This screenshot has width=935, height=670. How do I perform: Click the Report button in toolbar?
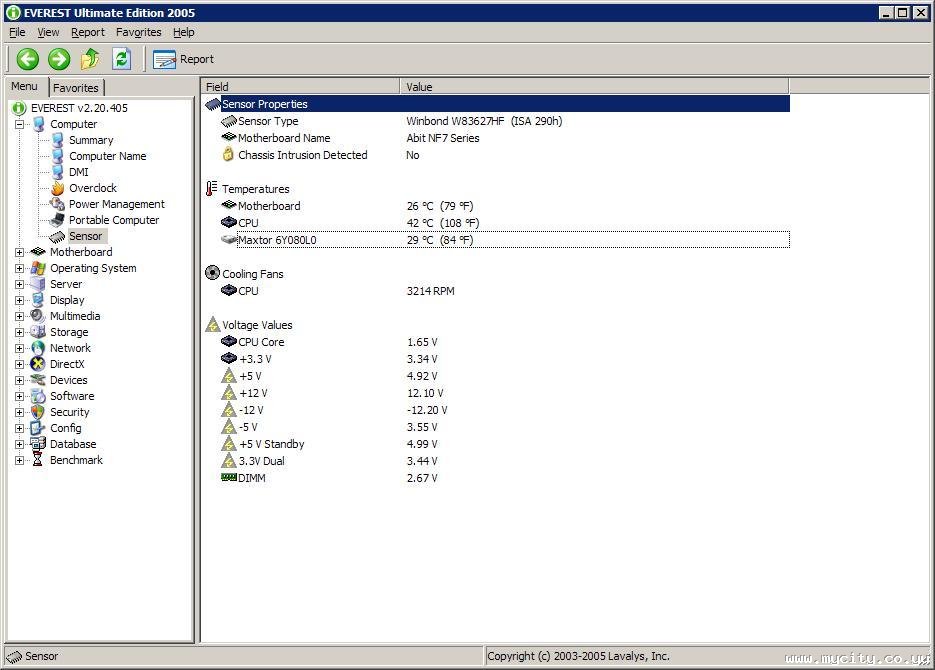(184, 59)
